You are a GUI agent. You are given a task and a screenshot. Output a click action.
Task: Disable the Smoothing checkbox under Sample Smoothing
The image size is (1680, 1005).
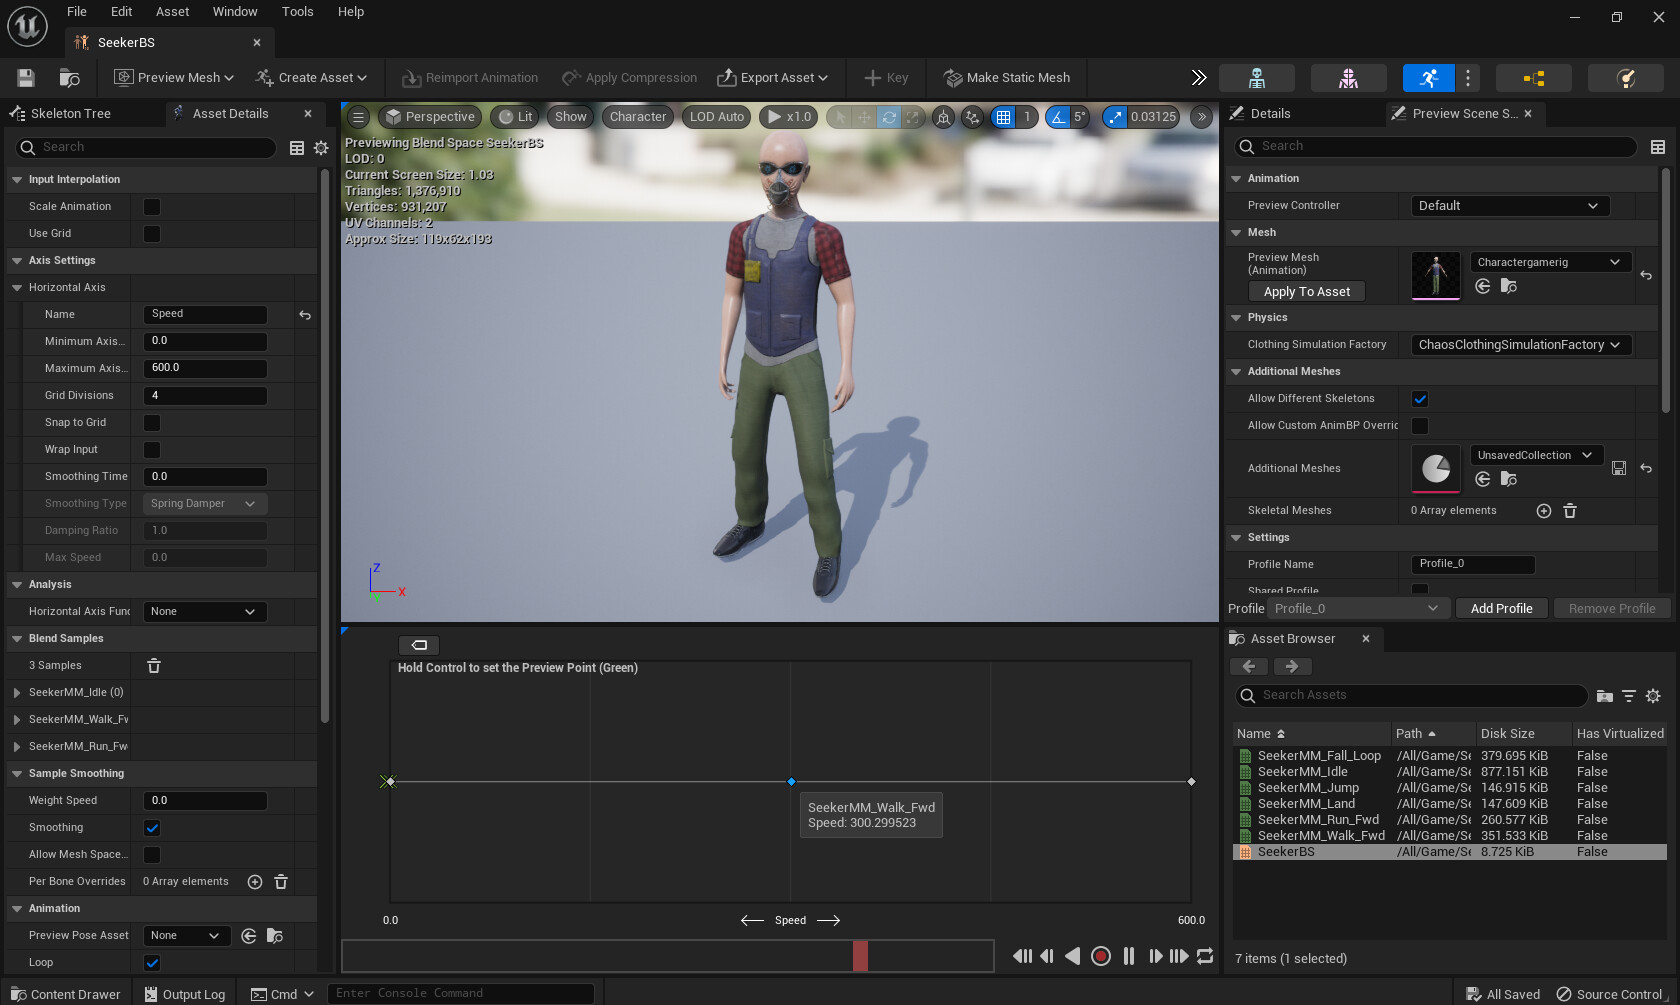pyautogui.click(x=152, y=828)
